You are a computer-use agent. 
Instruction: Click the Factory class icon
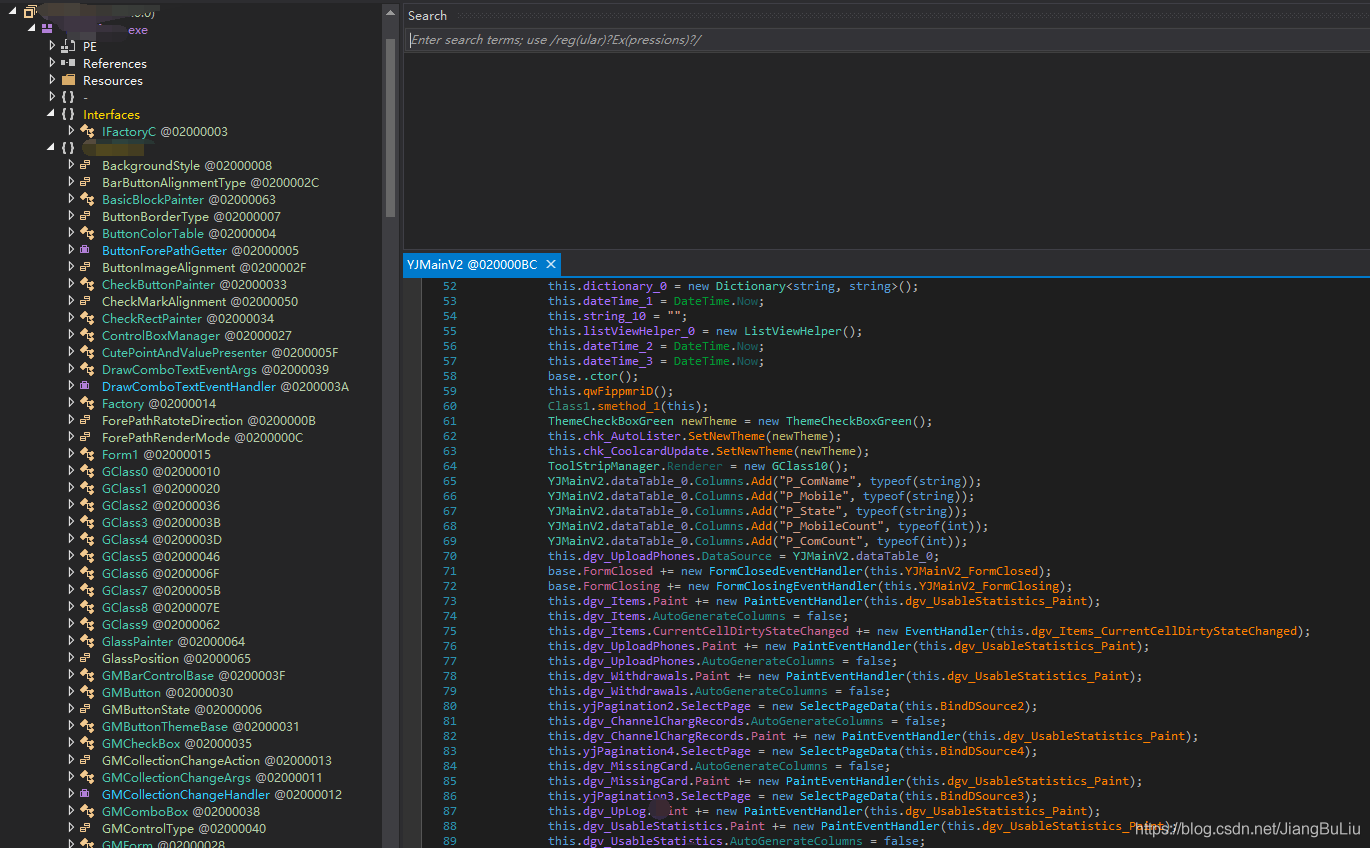[x=87, y=403]
